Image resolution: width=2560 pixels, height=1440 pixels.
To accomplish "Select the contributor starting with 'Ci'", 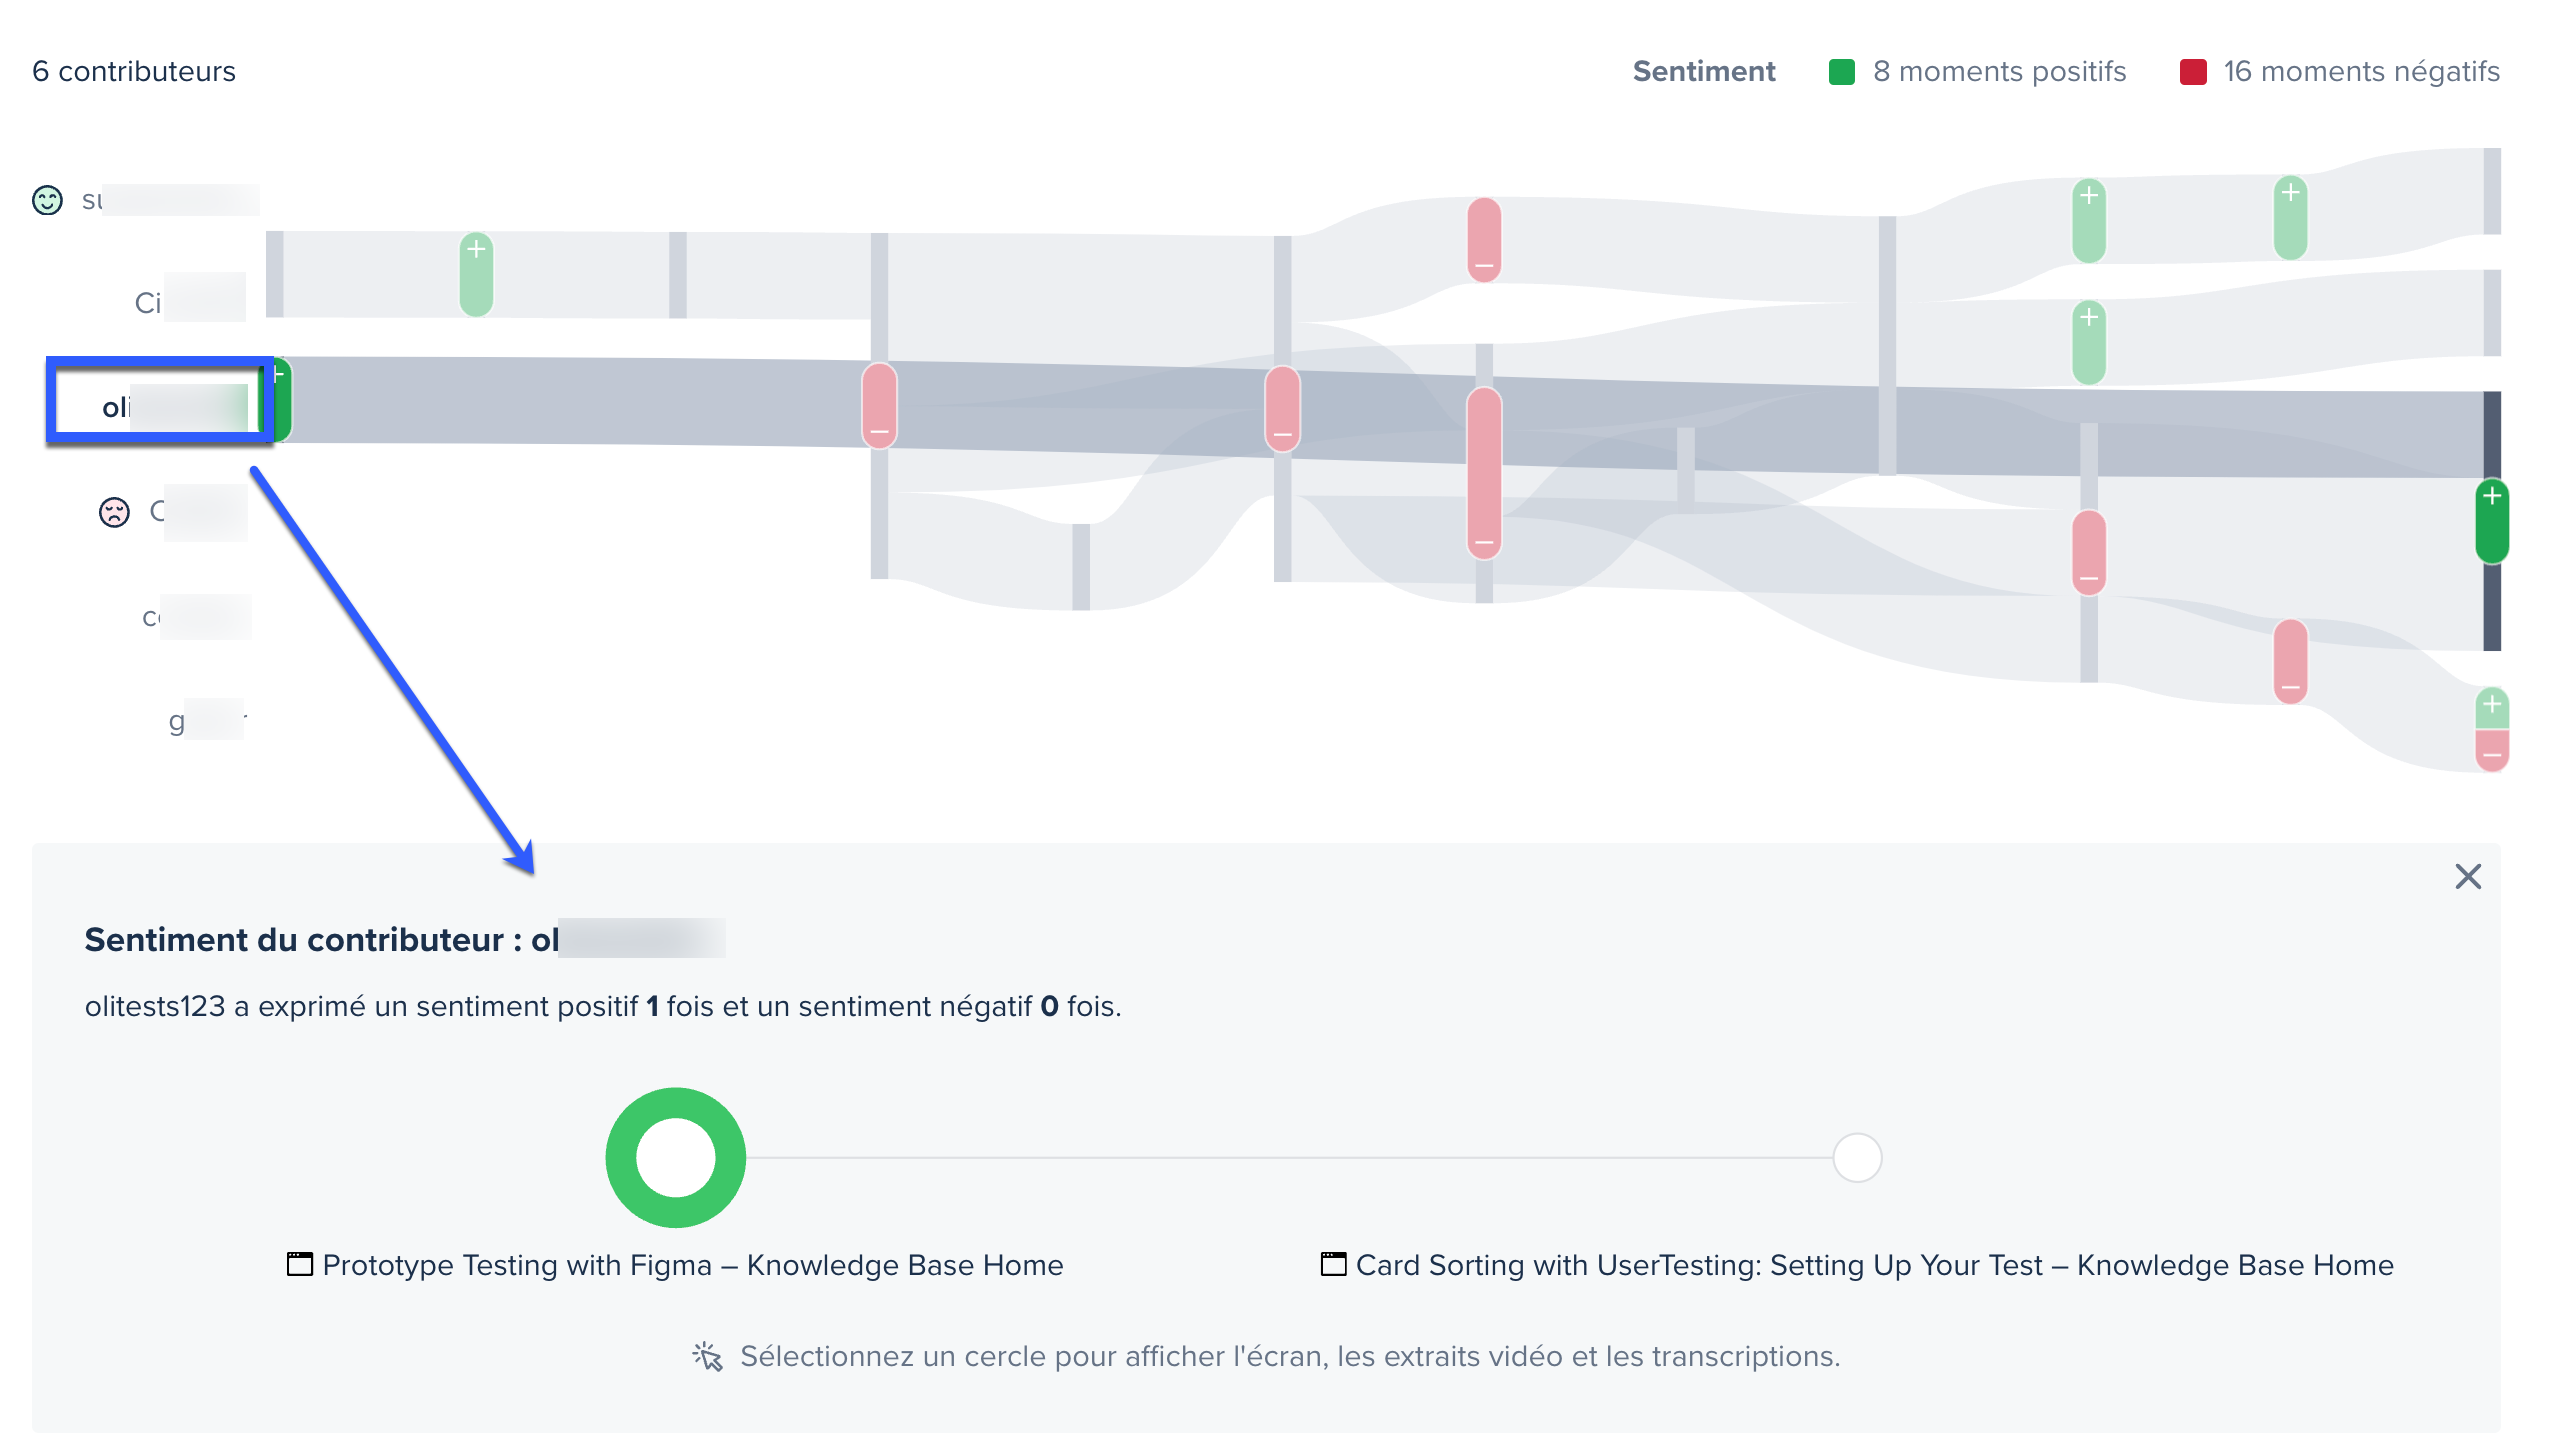I will click(188, 302).
